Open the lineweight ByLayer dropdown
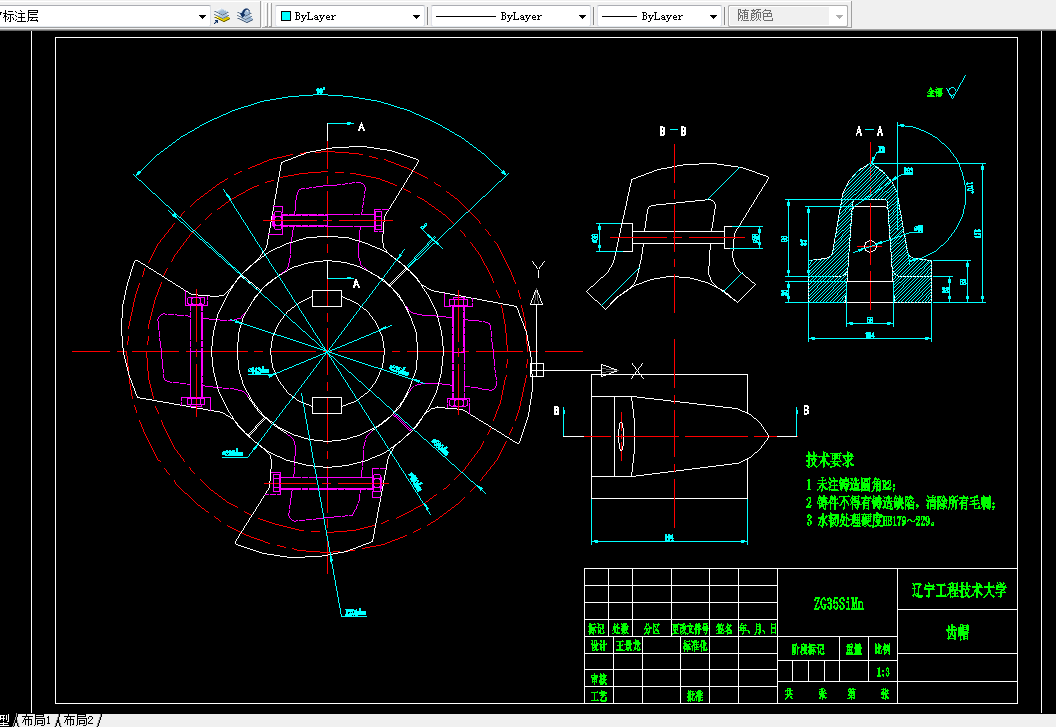The image size is (1056, 727). click(712, 17)
